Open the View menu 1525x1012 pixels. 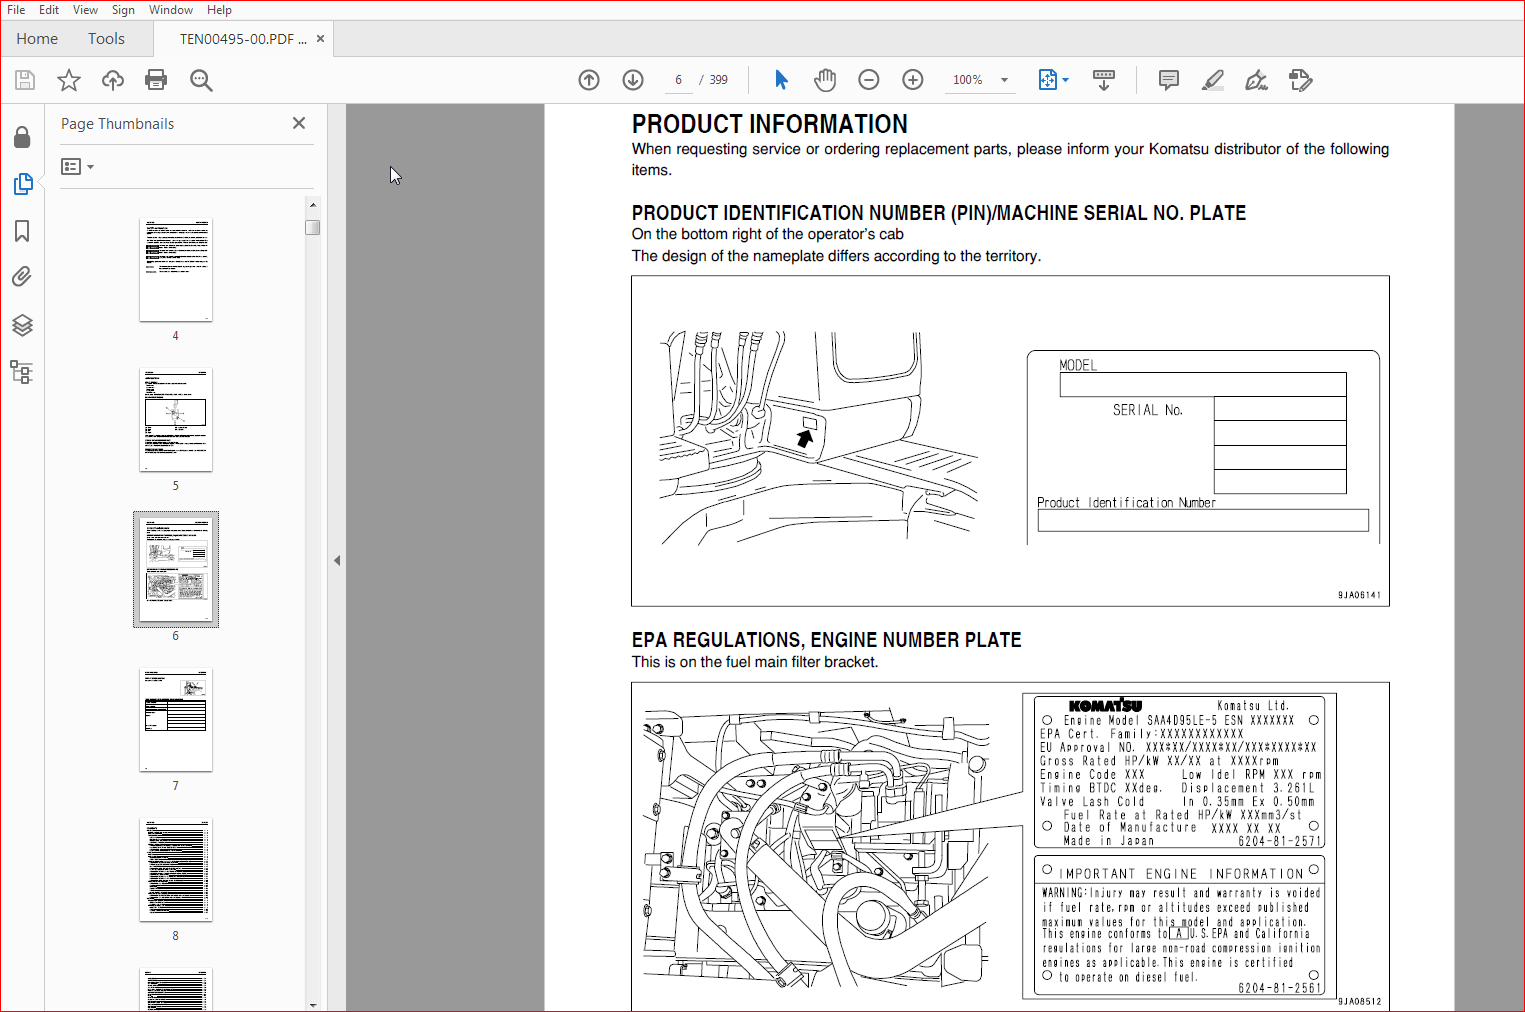pos(85,10)
